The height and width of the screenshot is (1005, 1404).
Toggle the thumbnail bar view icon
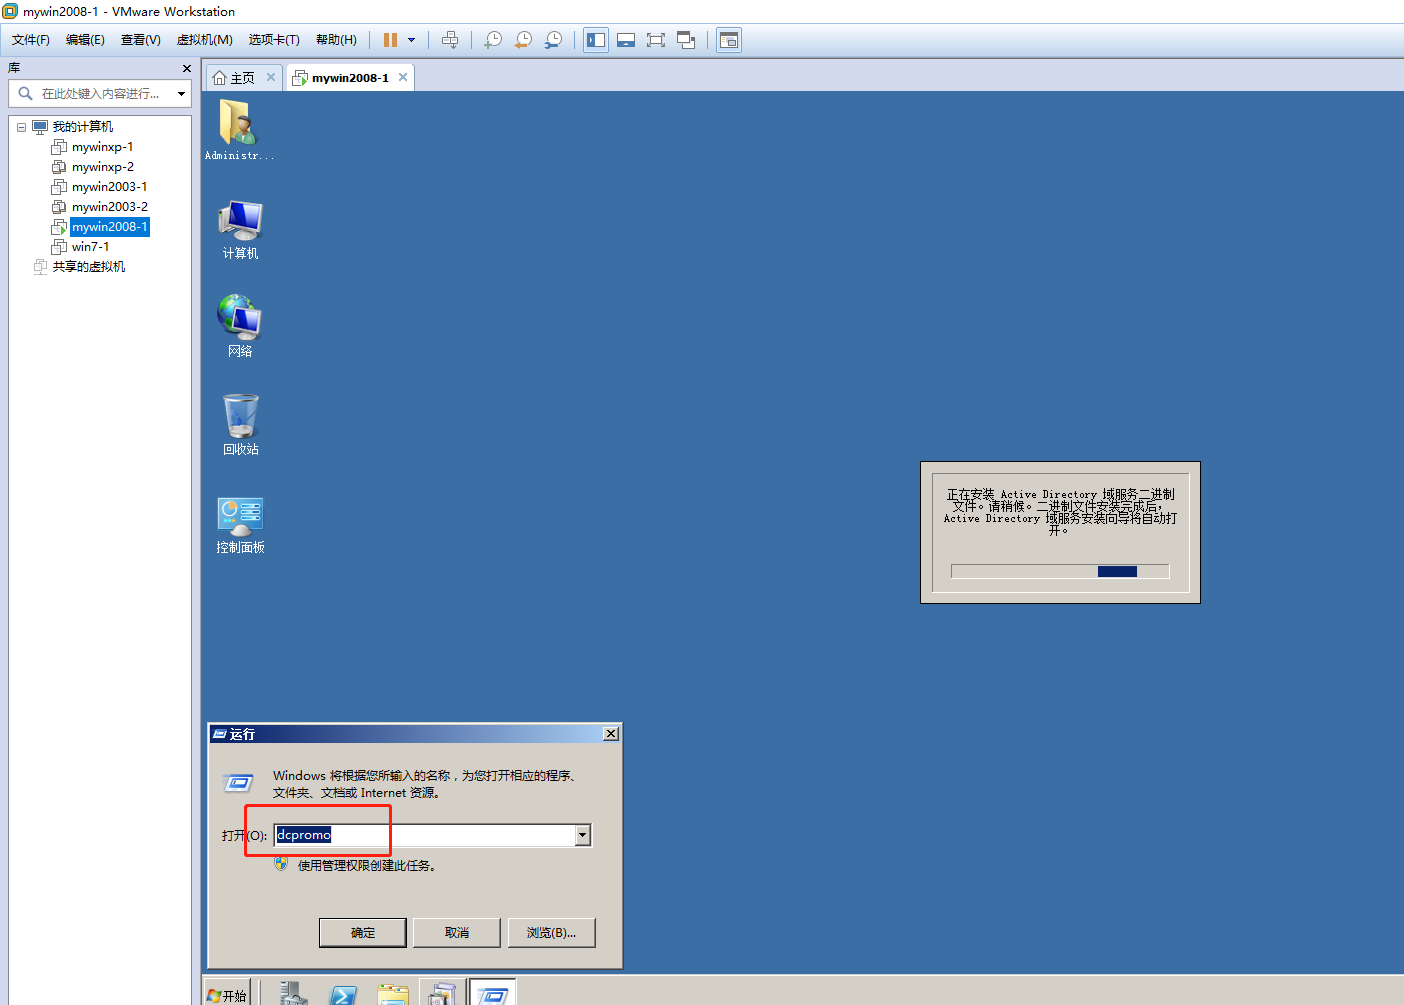pyautogui.click(x=626, y=40)
